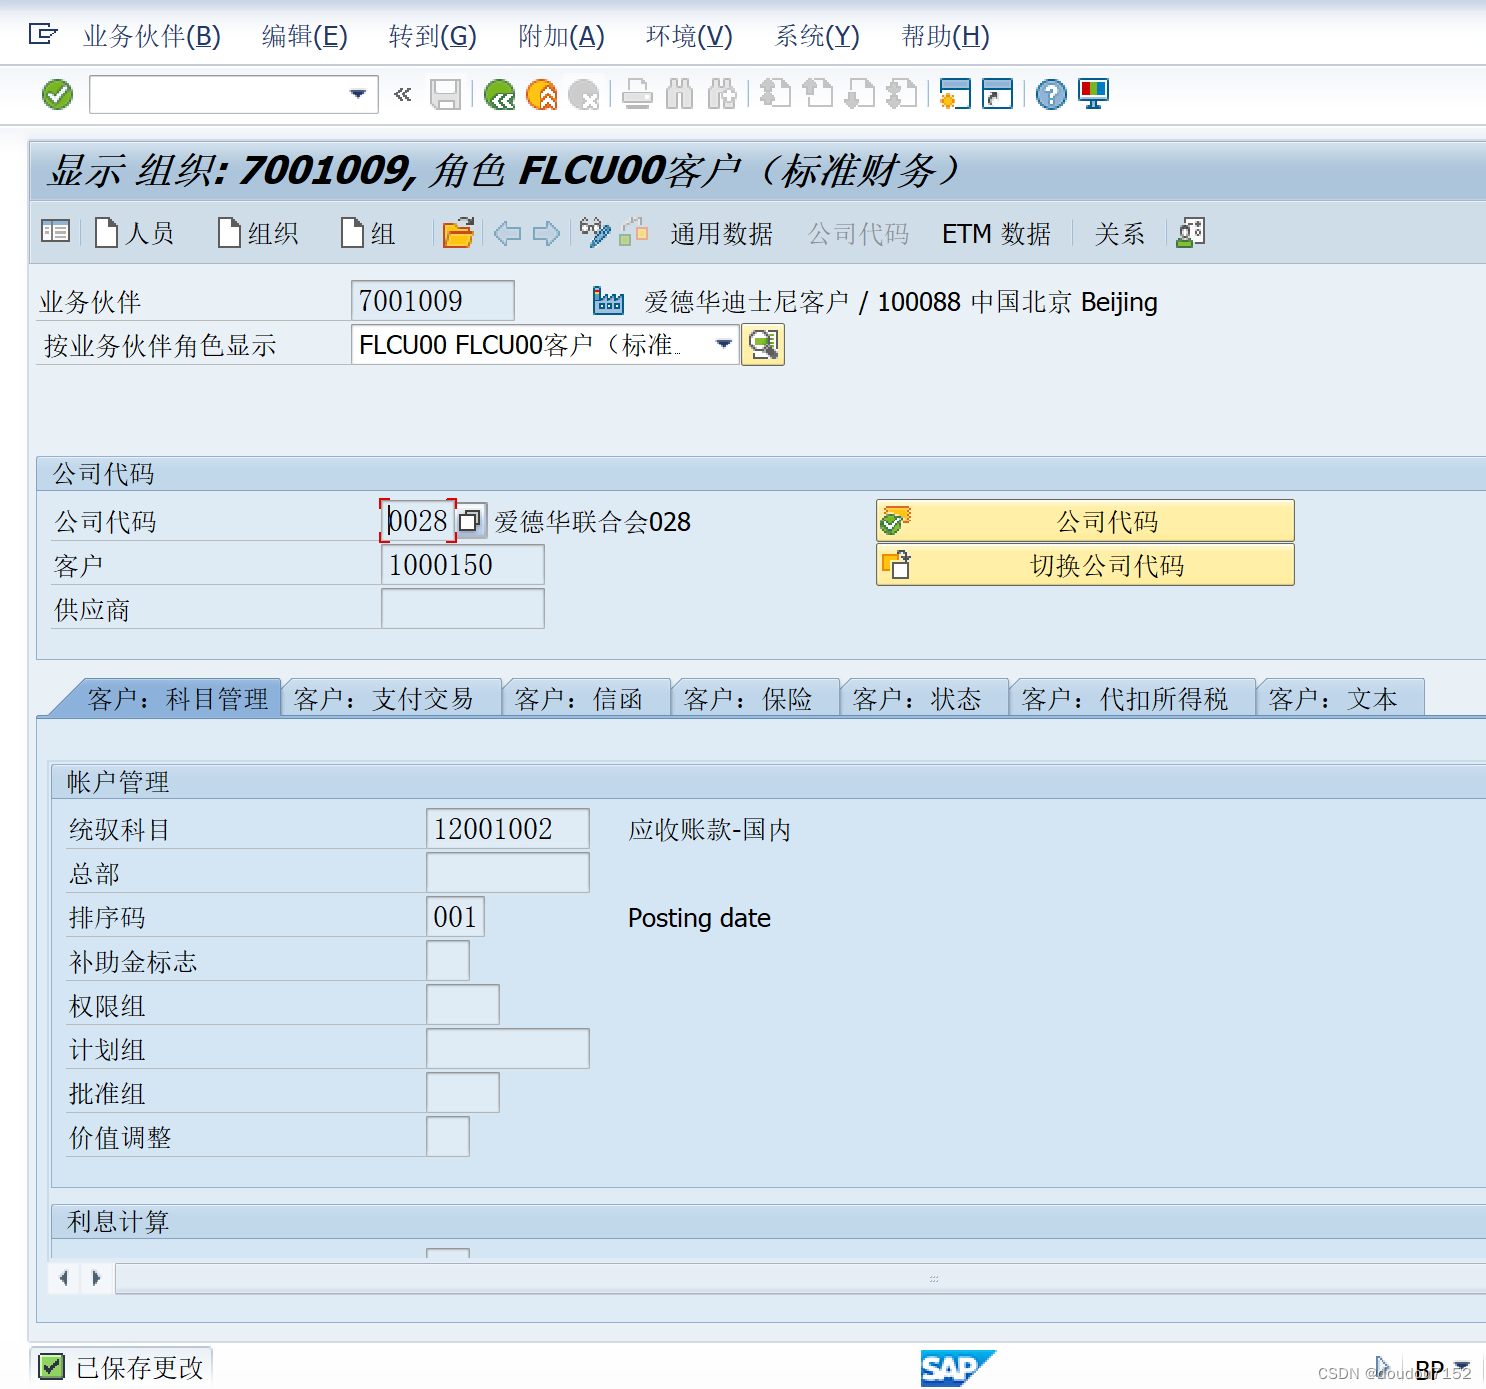Open the 转到(G) menu
Screen dimensions: 1486x1389
(x=433, y=36)
